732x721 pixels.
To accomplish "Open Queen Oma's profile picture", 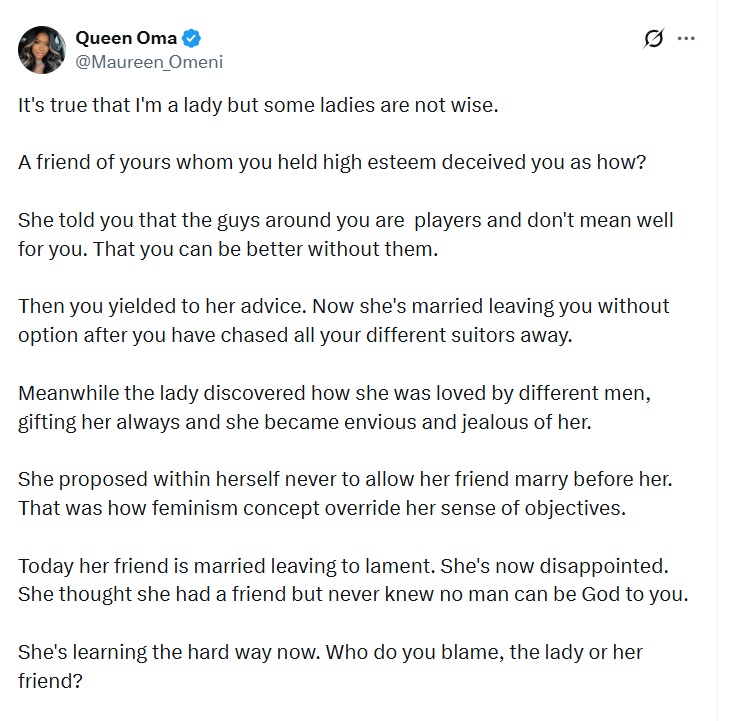I will tap(43, 49).
